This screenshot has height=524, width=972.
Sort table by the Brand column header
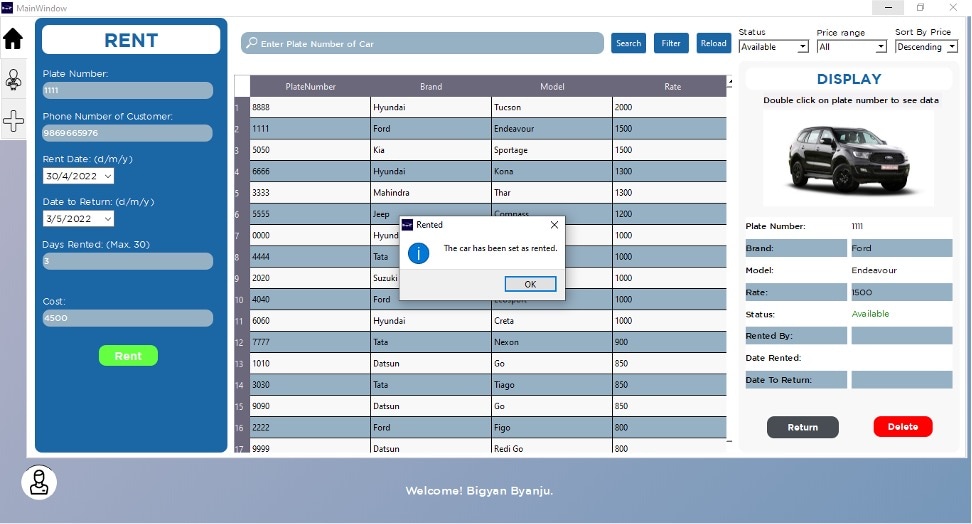click(x=430, y=87)
